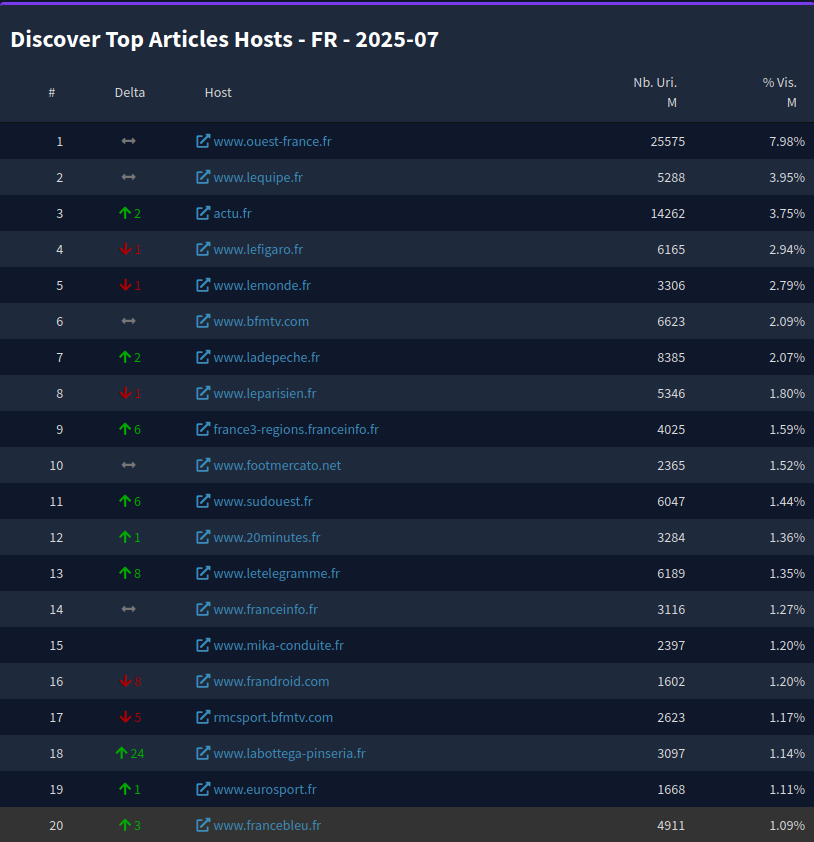The image size is (814, 842).
Task: Open the www.lequipe.fr host link
Action: [x=258, y=177]
